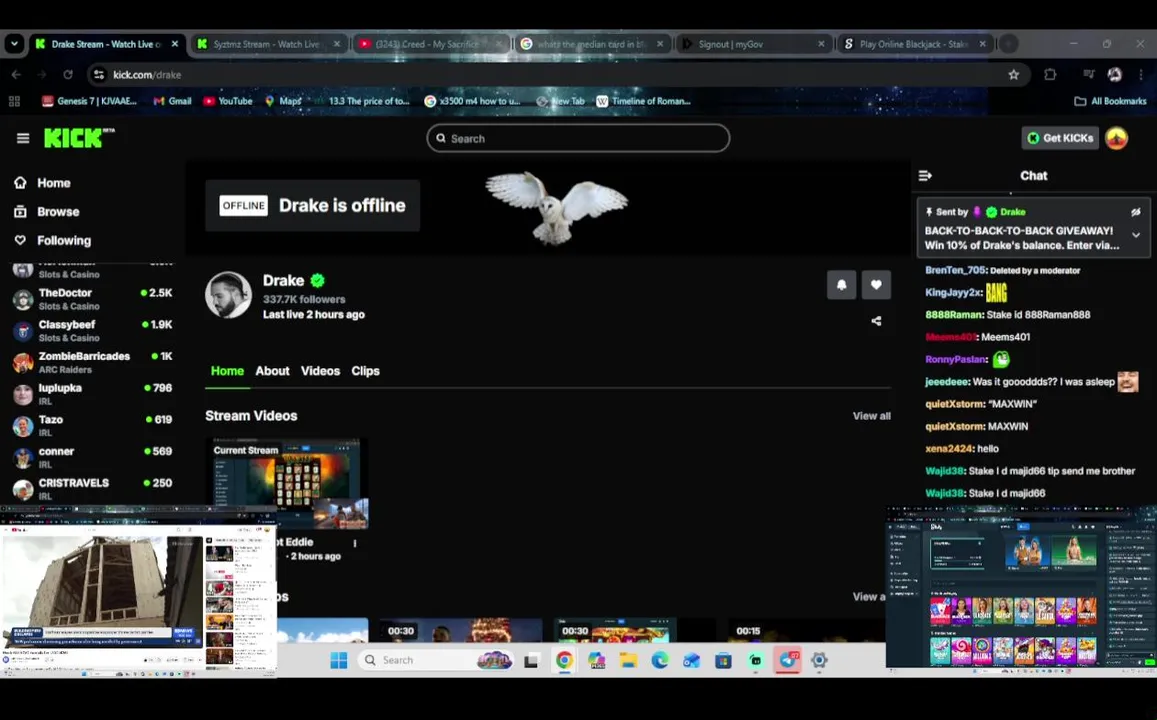Open luplupka channel in sidebar
The height and width of the screenshot is (720, 1157).
point(92,394)
